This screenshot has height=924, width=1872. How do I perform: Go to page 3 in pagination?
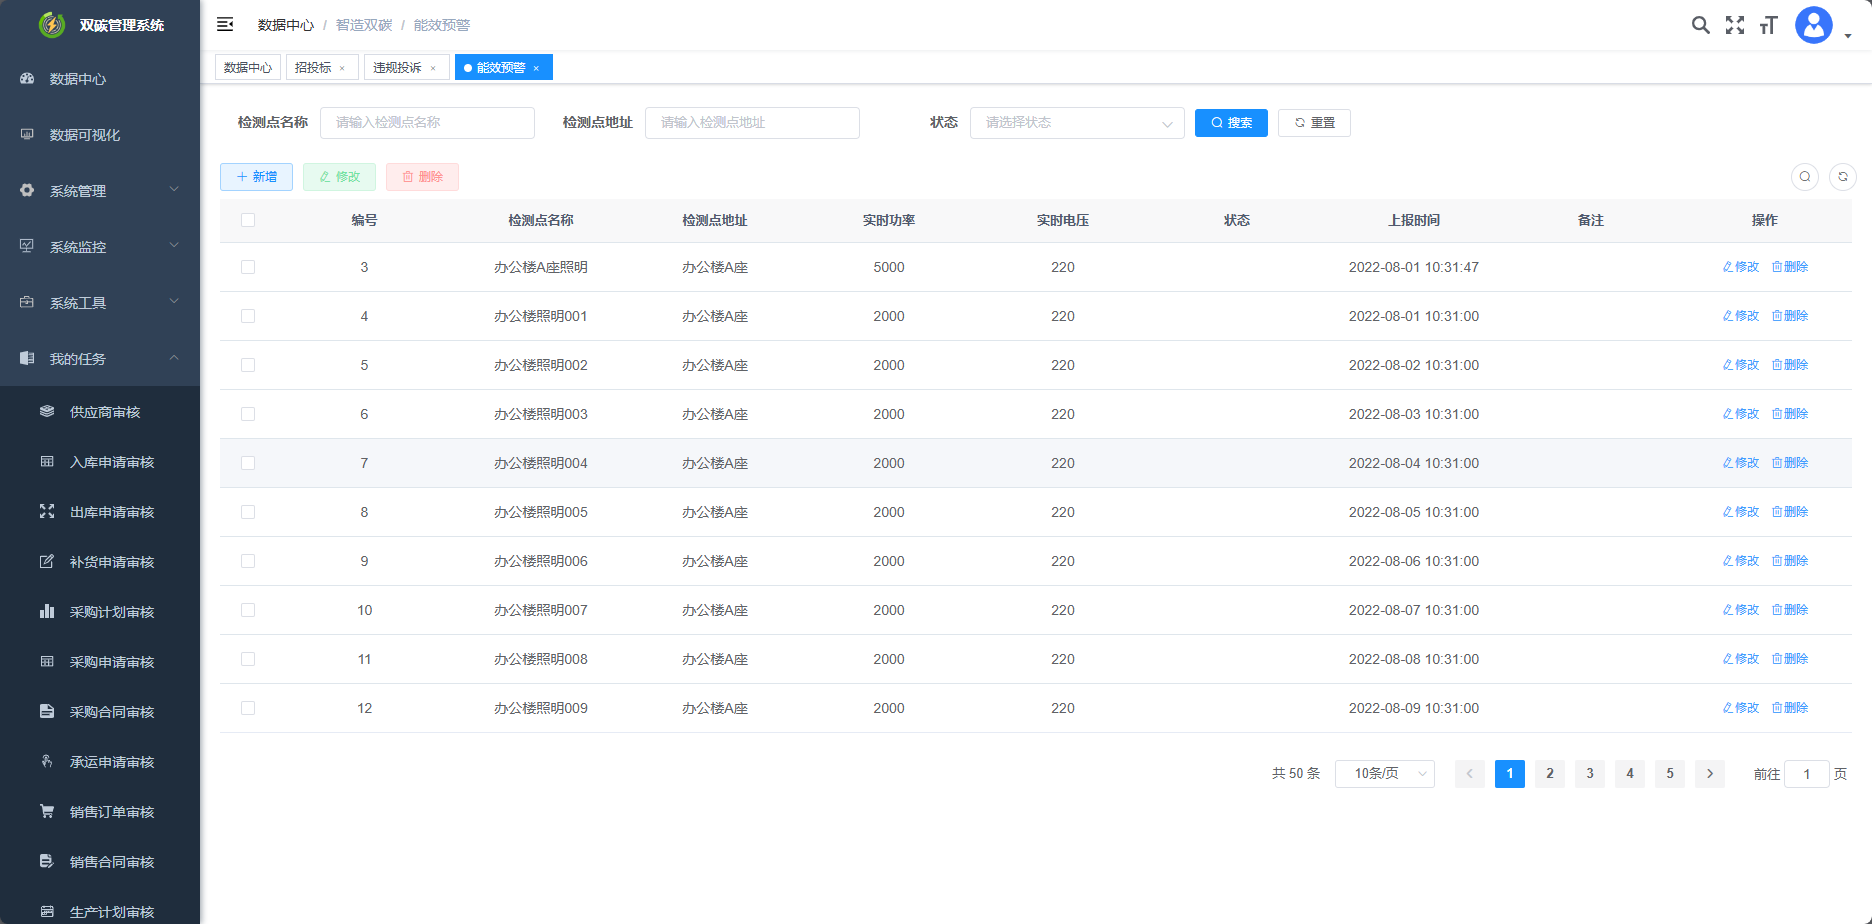pos(1590,774)
